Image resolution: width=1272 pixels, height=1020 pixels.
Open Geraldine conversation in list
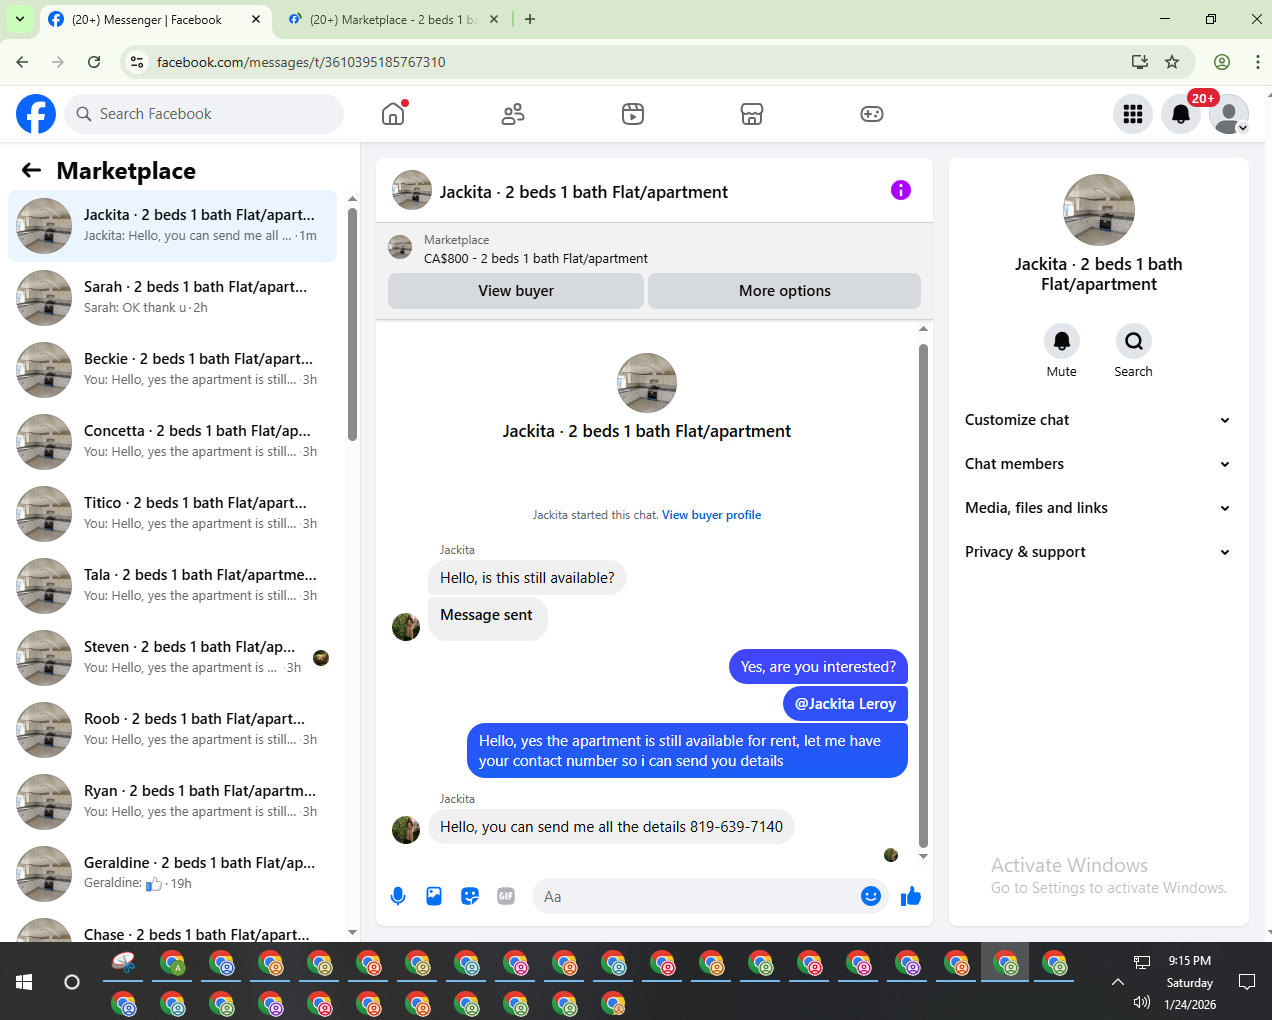pyautogui.click(x=173, y=874)
